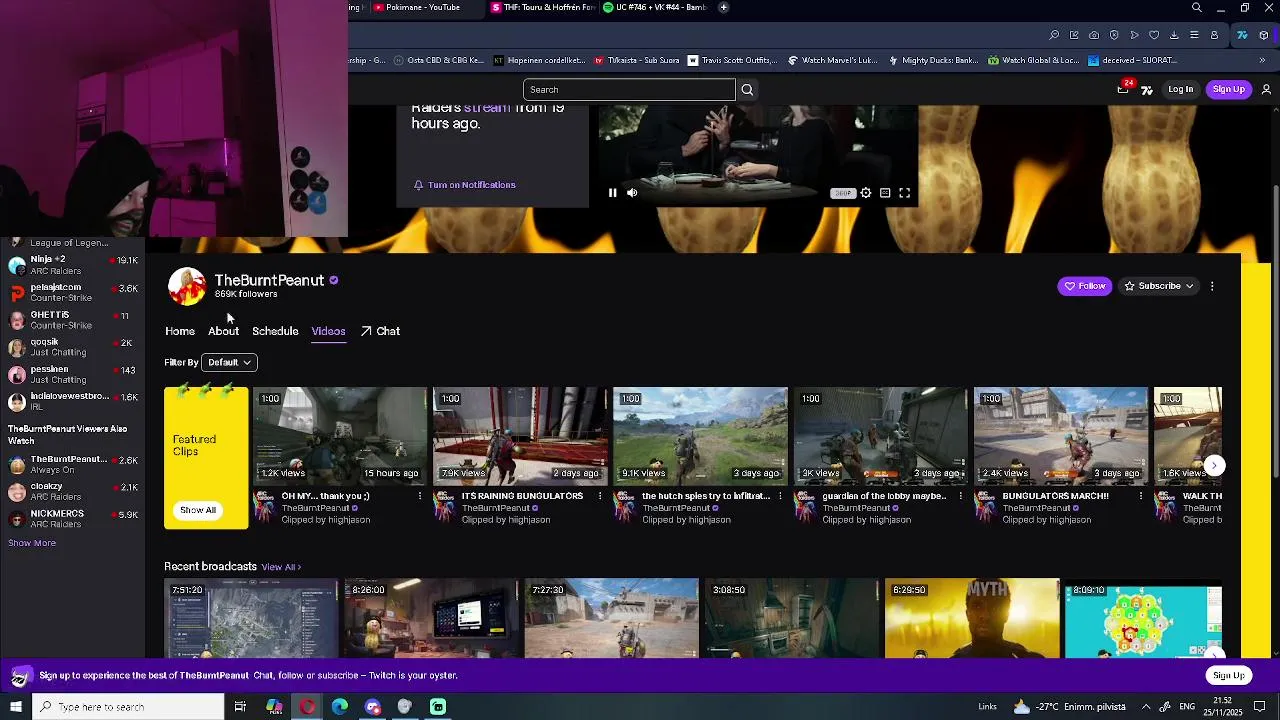The image size is (1280, 720).
Task: Open Microsoft Edge from the taskbar
Action: click(340, 707)
